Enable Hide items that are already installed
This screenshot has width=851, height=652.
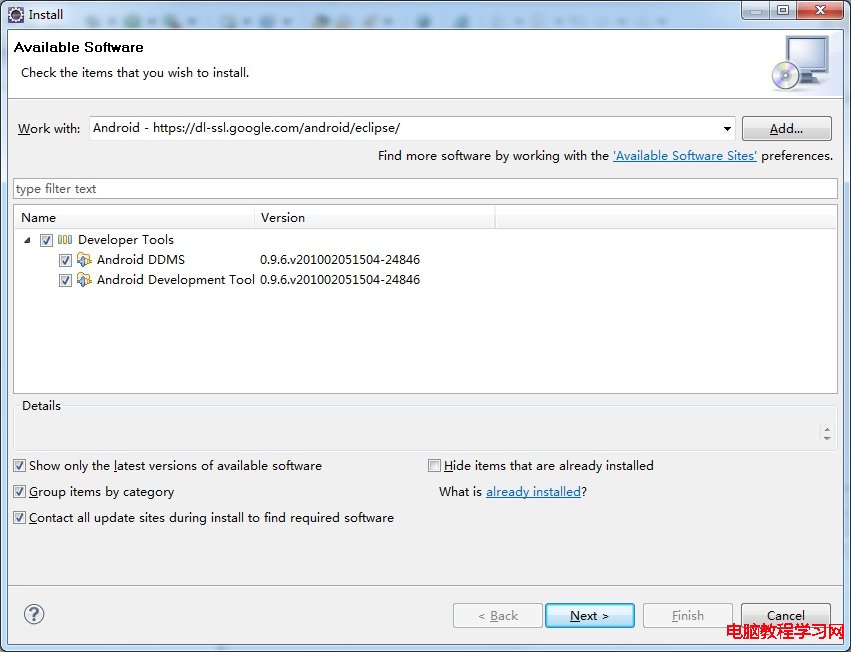point(434,466)
